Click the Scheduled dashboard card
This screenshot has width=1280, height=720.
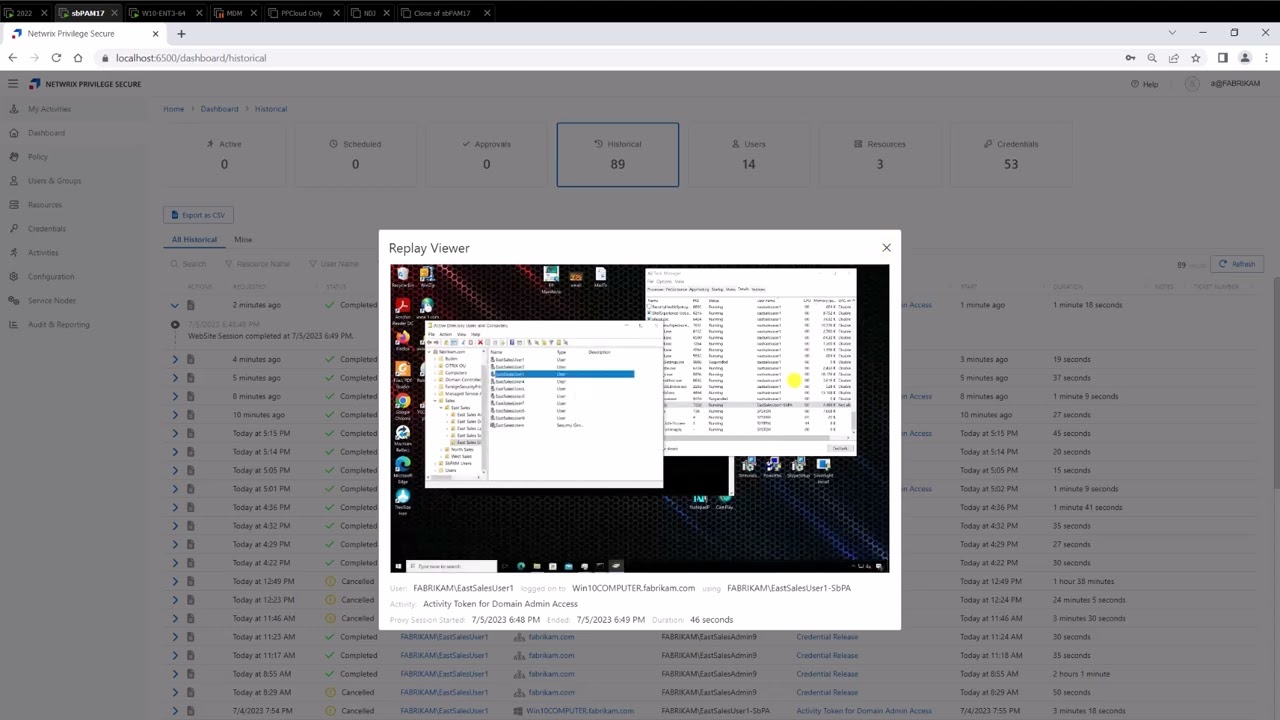coord(355,155)
